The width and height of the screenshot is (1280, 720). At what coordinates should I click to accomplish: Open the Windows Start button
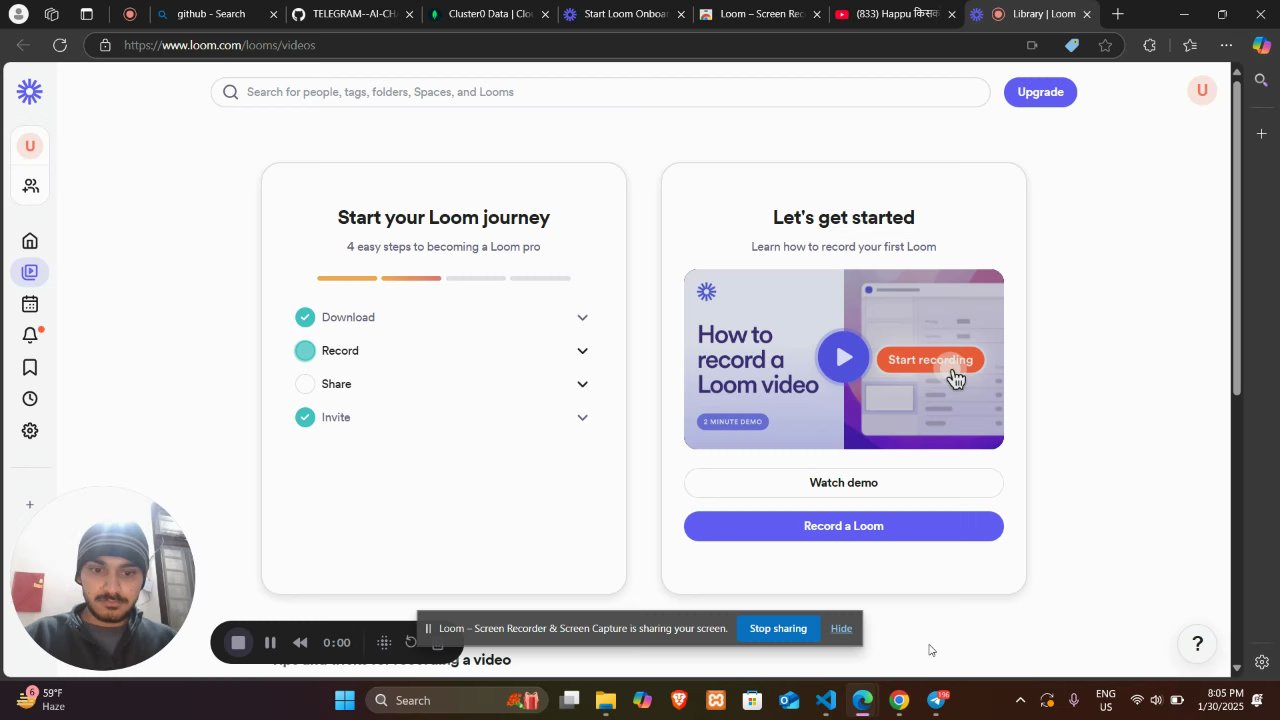[x=345, y=700]
